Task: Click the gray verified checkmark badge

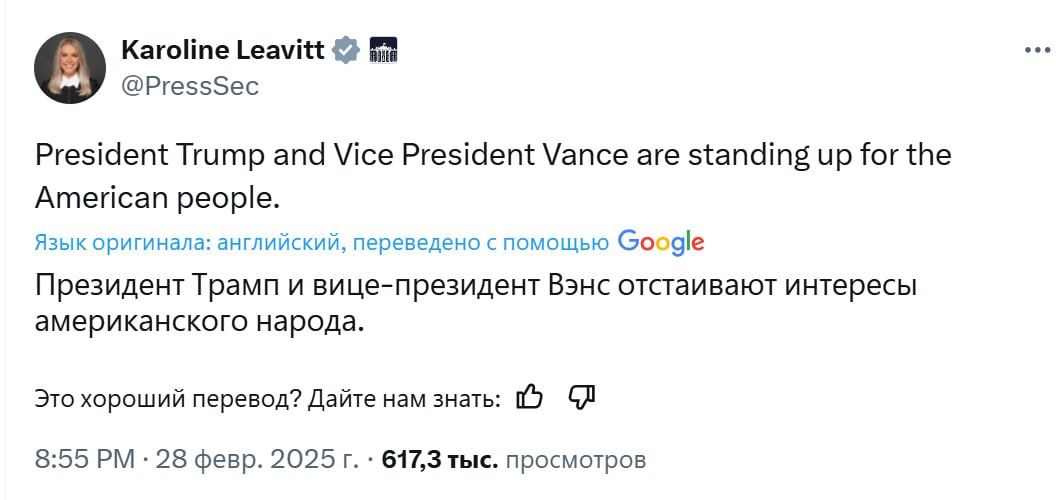Action: 346,50
